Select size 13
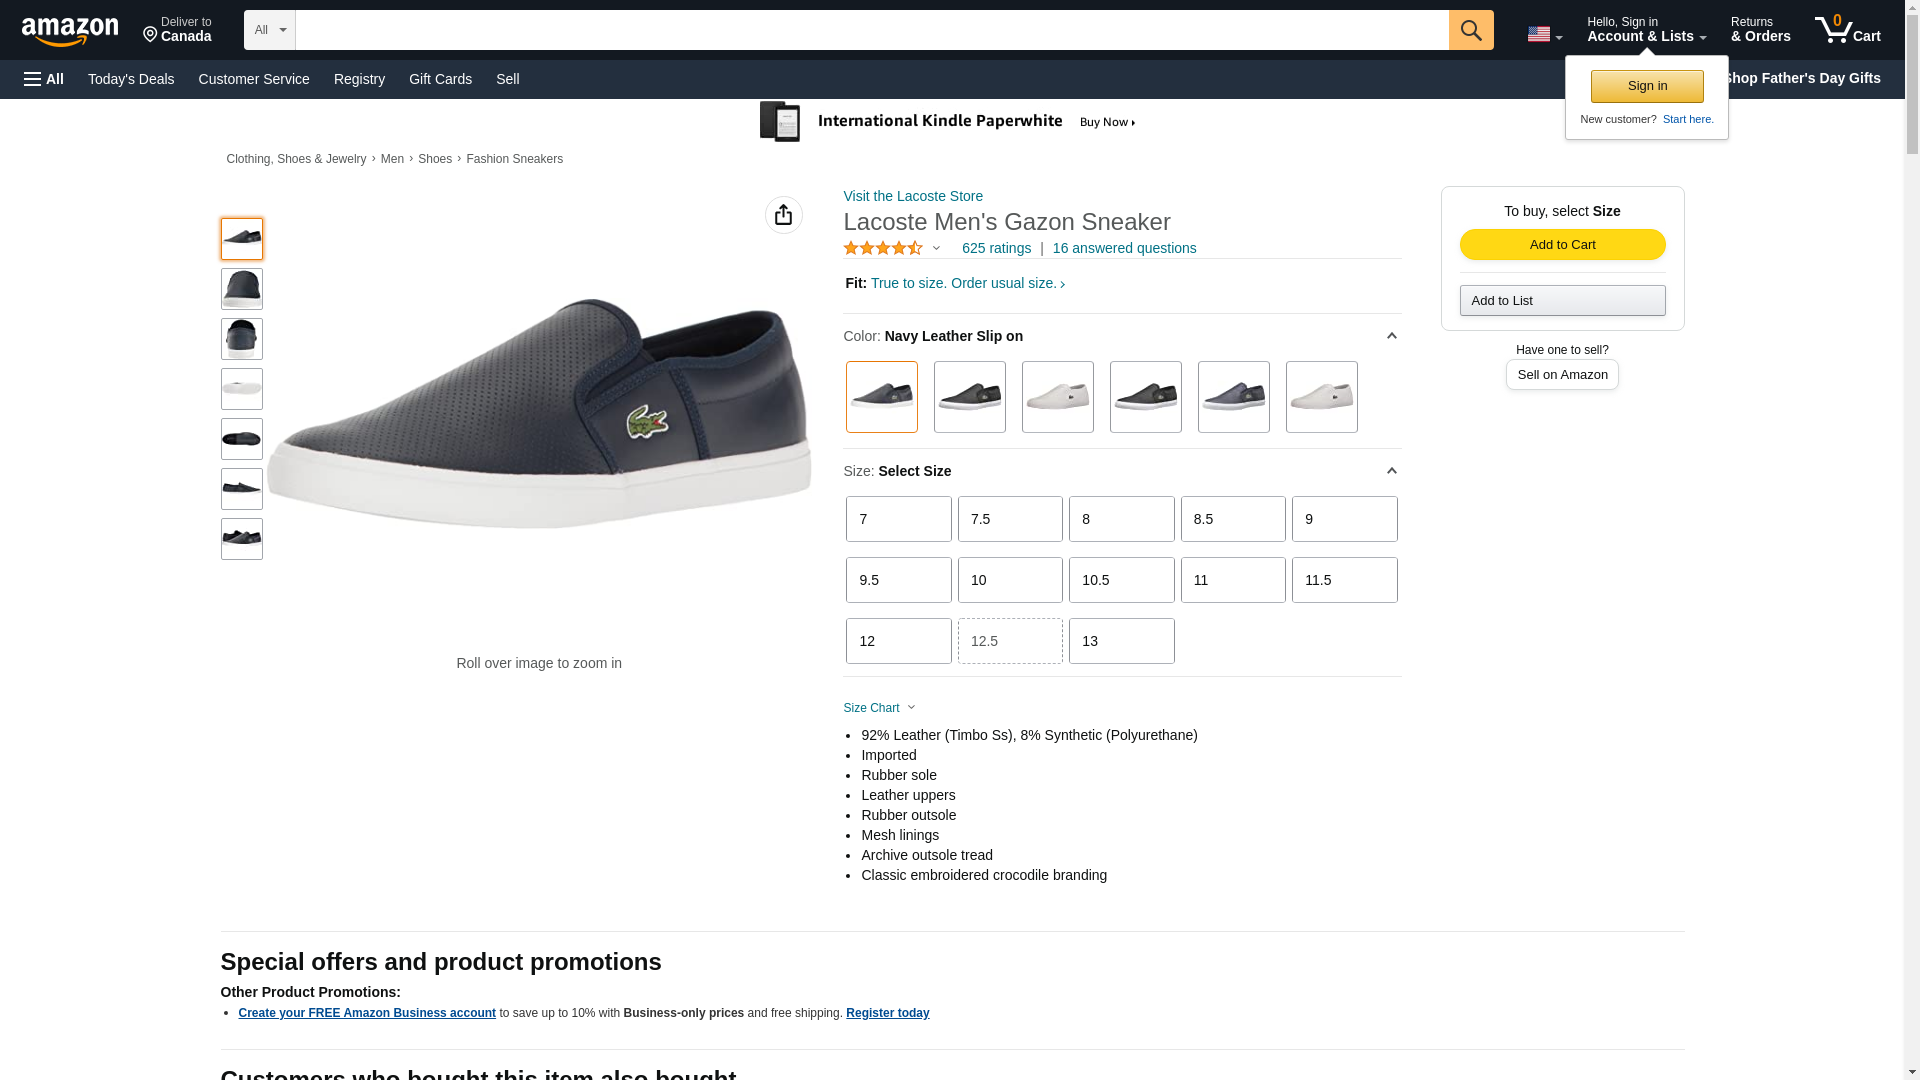The image size is (1920, 1080). pyautogui.click(x=1121, y=641)
